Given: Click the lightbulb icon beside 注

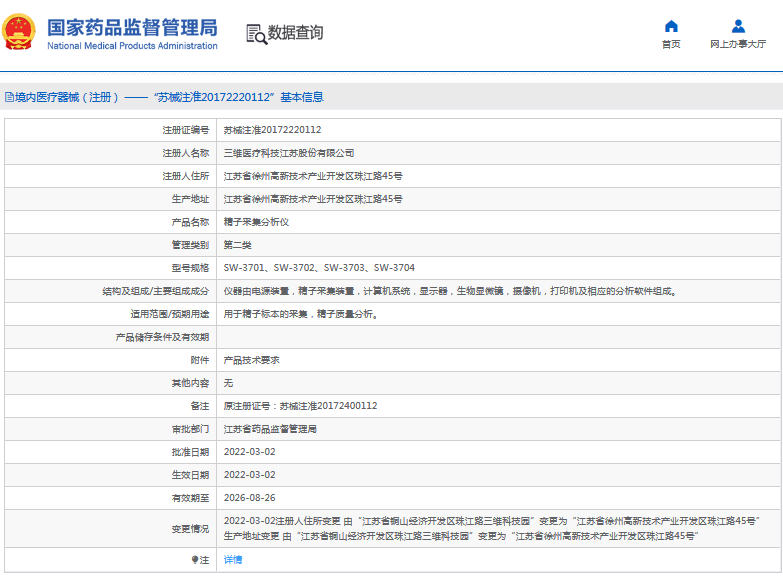Looking at the screenshot, I should [x=195, y=560].
